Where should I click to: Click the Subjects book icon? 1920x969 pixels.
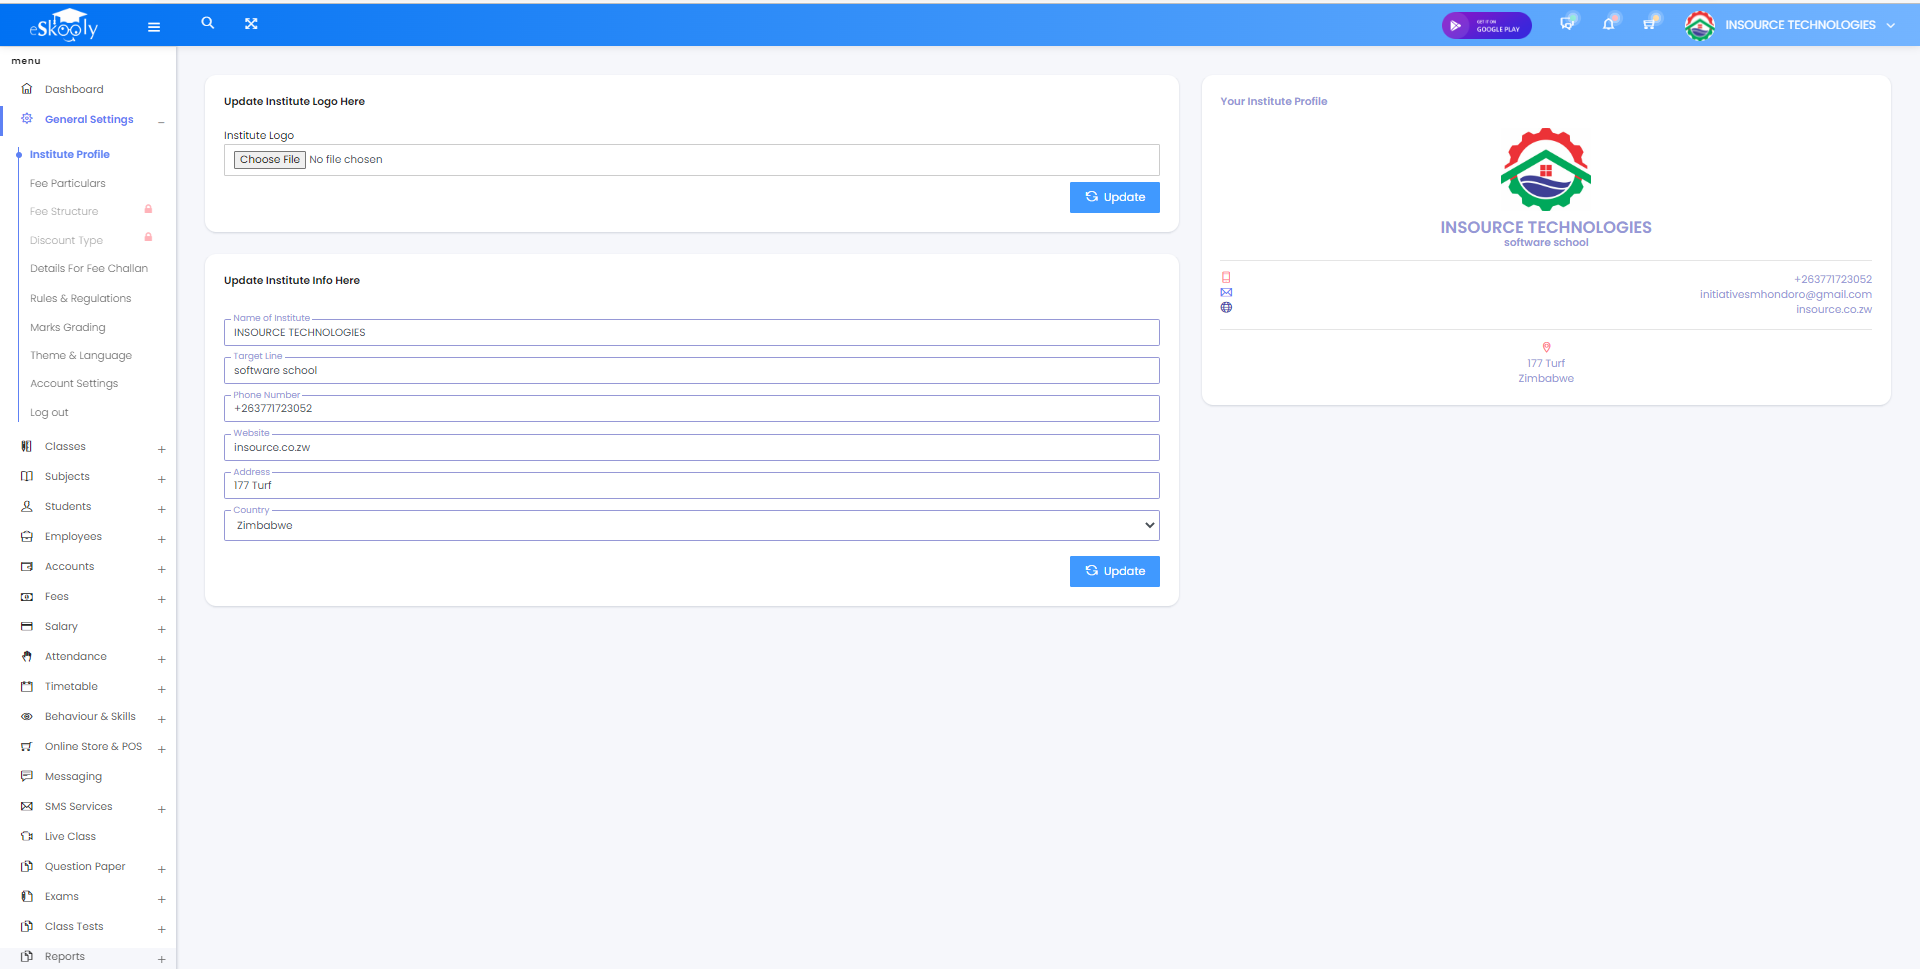pyautogui.click(x=27, y=476)
